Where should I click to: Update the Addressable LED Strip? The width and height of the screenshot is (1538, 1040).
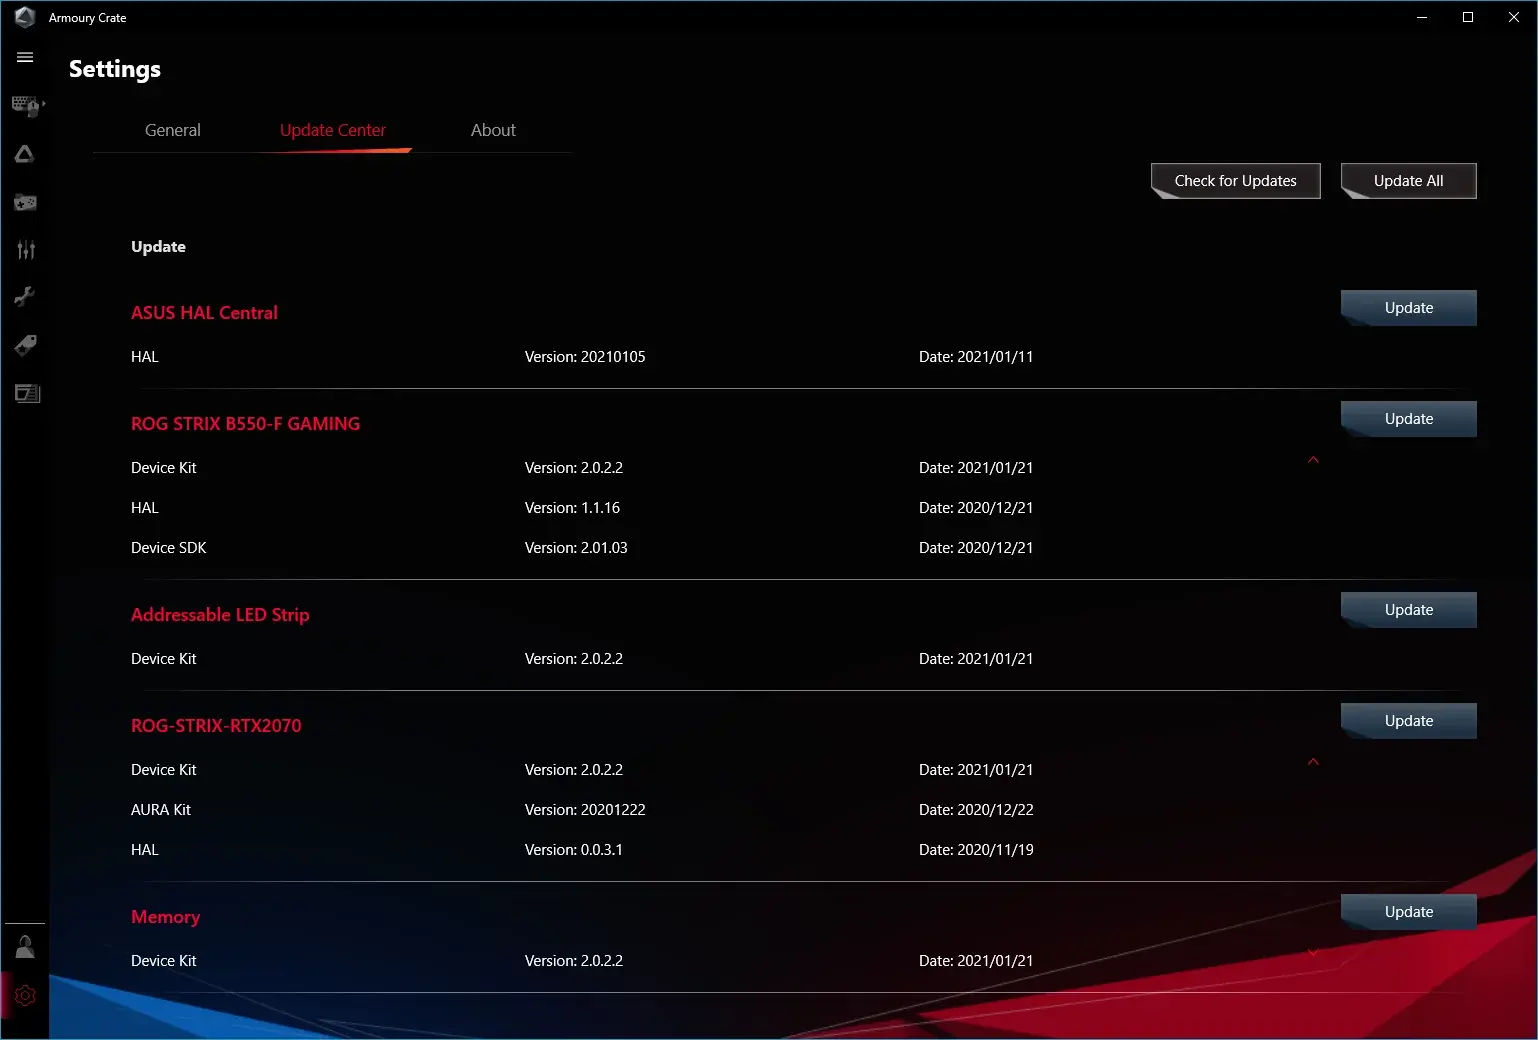point(1408,610)
